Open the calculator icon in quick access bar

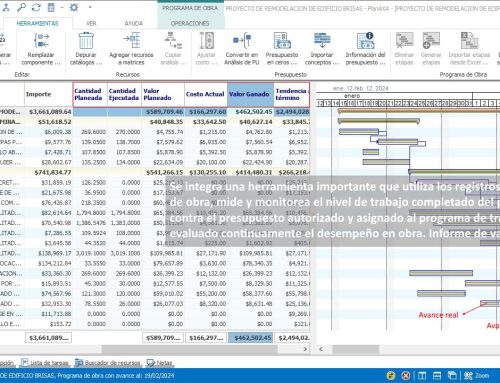51,7
